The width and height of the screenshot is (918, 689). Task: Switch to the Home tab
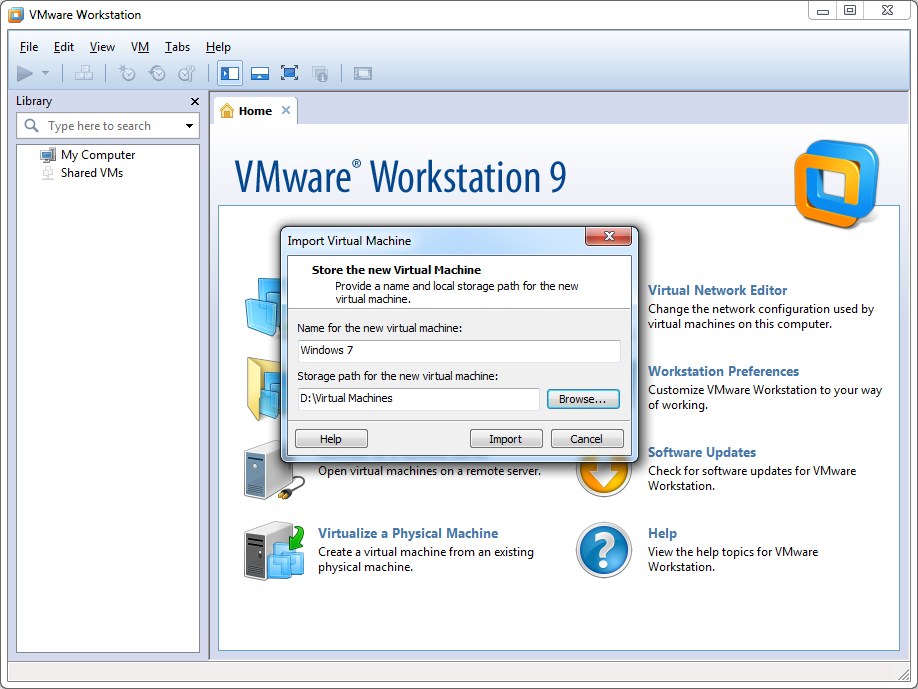(x=254, y=111)
